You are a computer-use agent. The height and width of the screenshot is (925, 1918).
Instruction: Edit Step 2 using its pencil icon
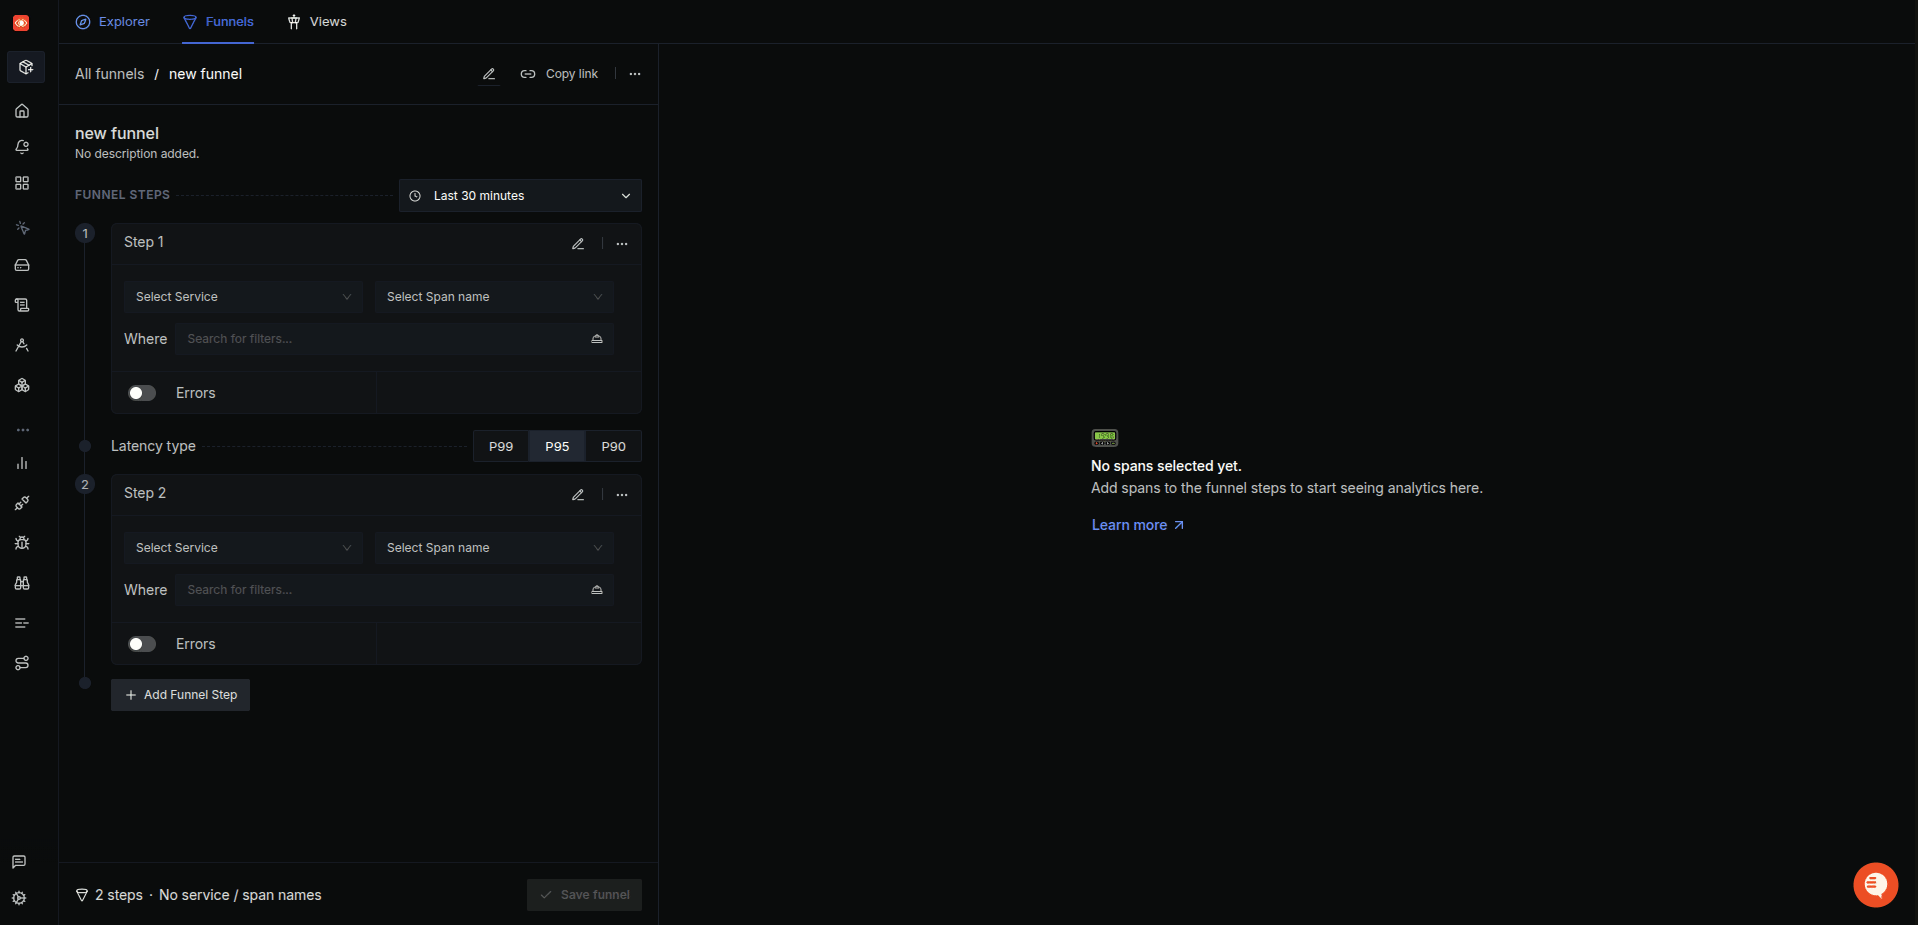(x=578, y=495)
